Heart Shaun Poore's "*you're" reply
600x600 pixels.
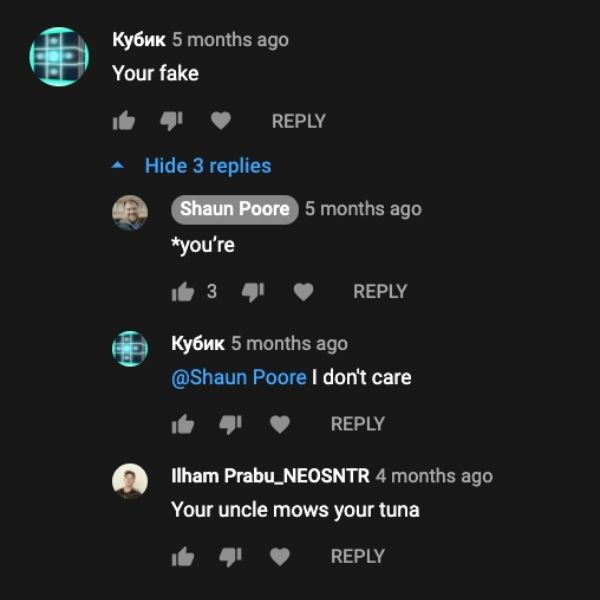tap(303, 292)
